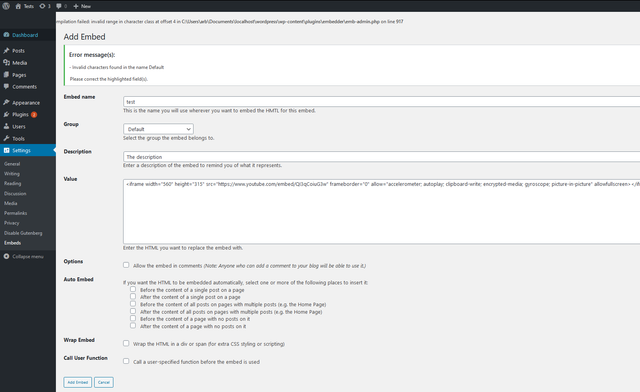640x392 pixels.
Task: Click the Comments sidebar icon
Action: (6, 87)
